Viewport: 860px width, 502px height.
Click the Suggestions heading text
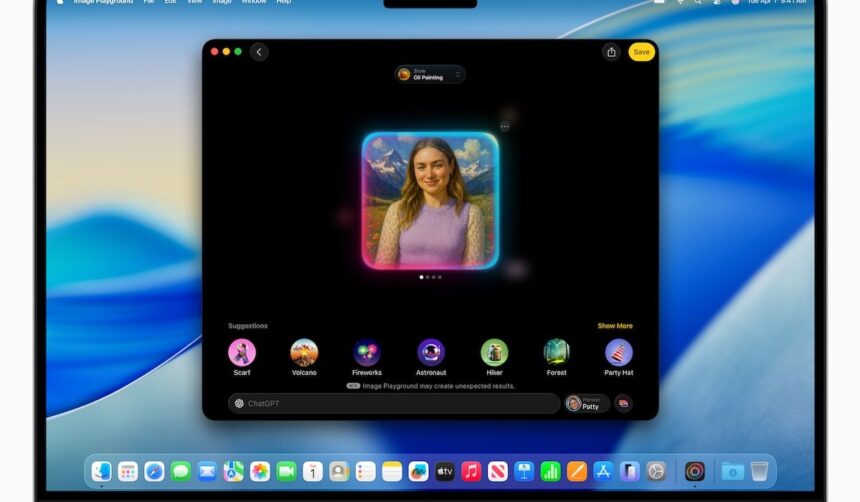[248, 326]
